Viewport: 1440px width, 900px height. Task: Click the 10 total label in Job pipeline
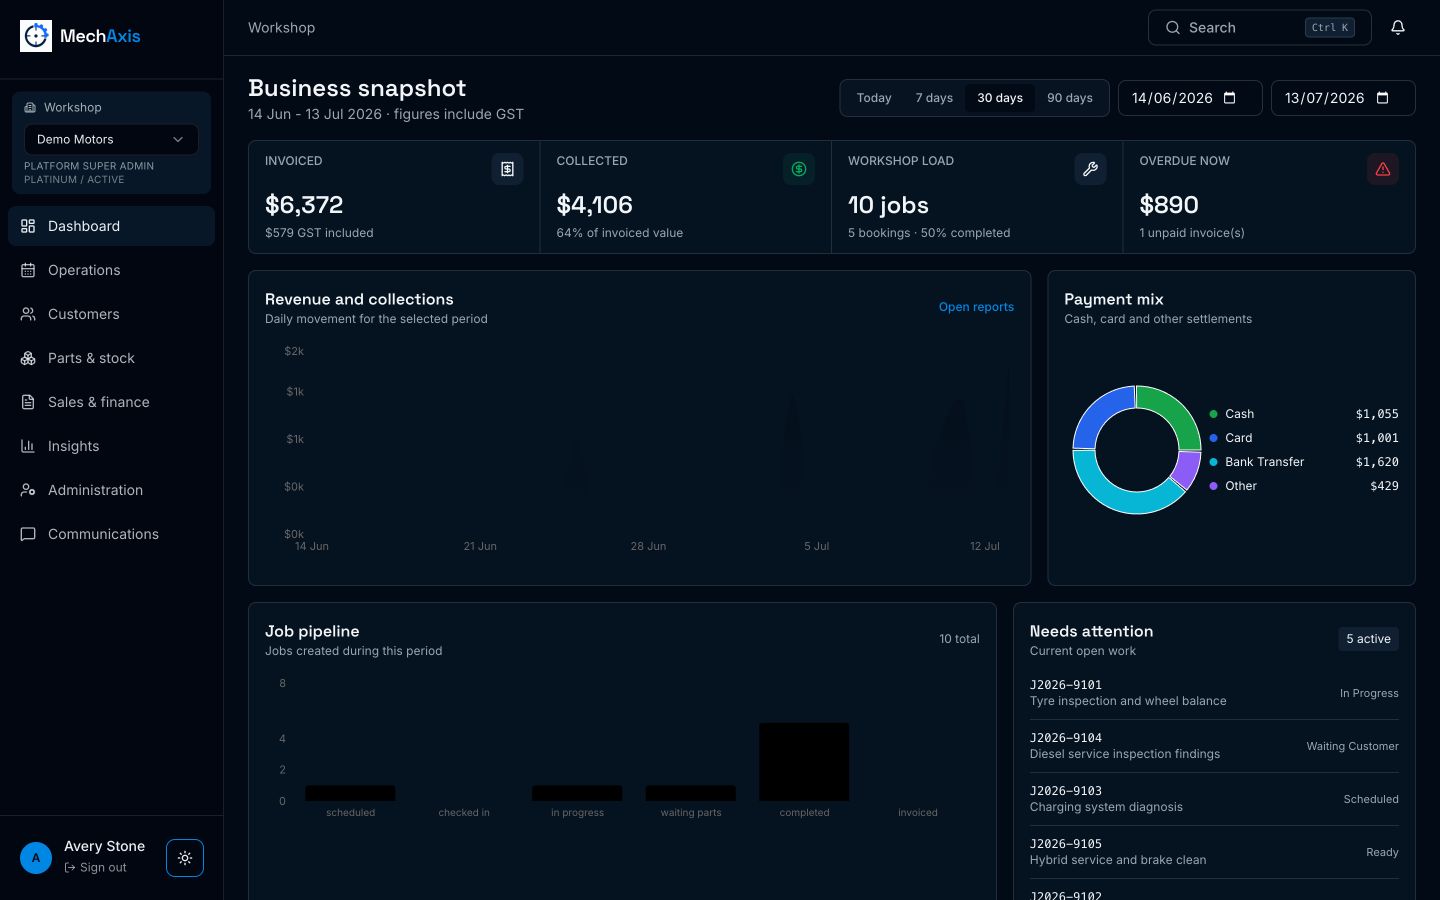(x=959, y=639)
